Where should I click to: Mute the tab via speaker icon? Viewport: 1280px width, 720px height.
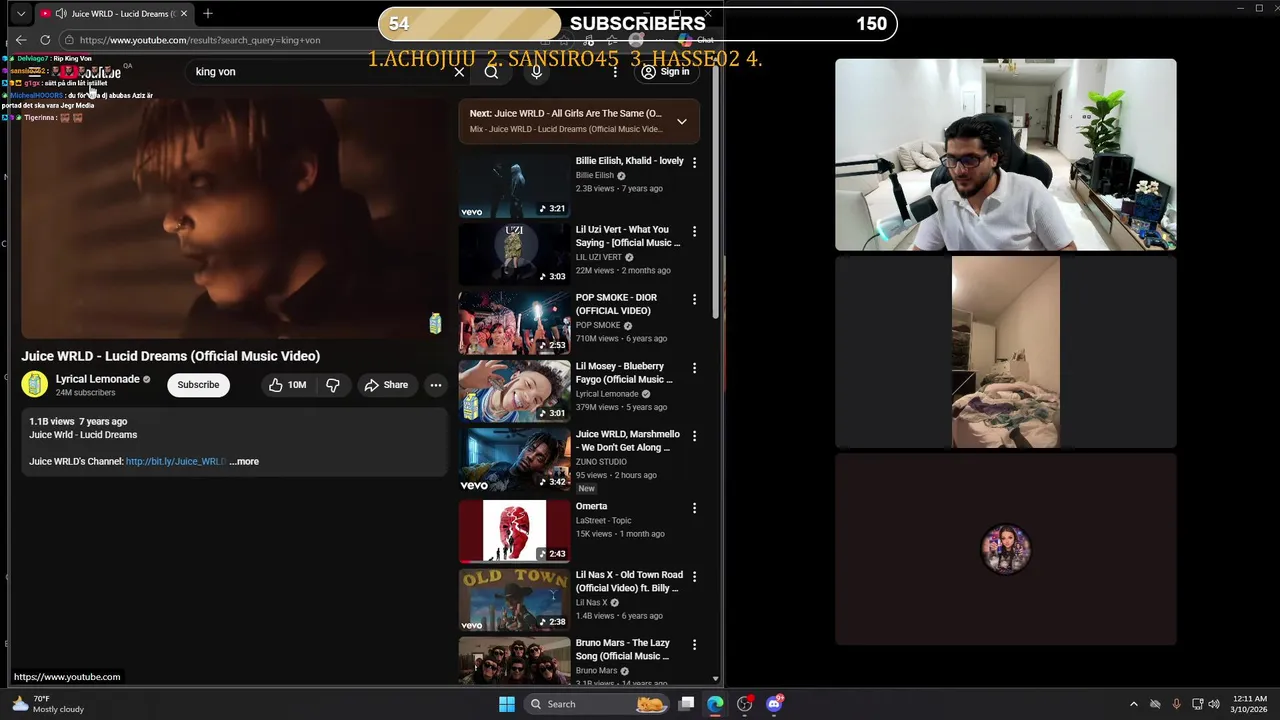pos(61,13)
